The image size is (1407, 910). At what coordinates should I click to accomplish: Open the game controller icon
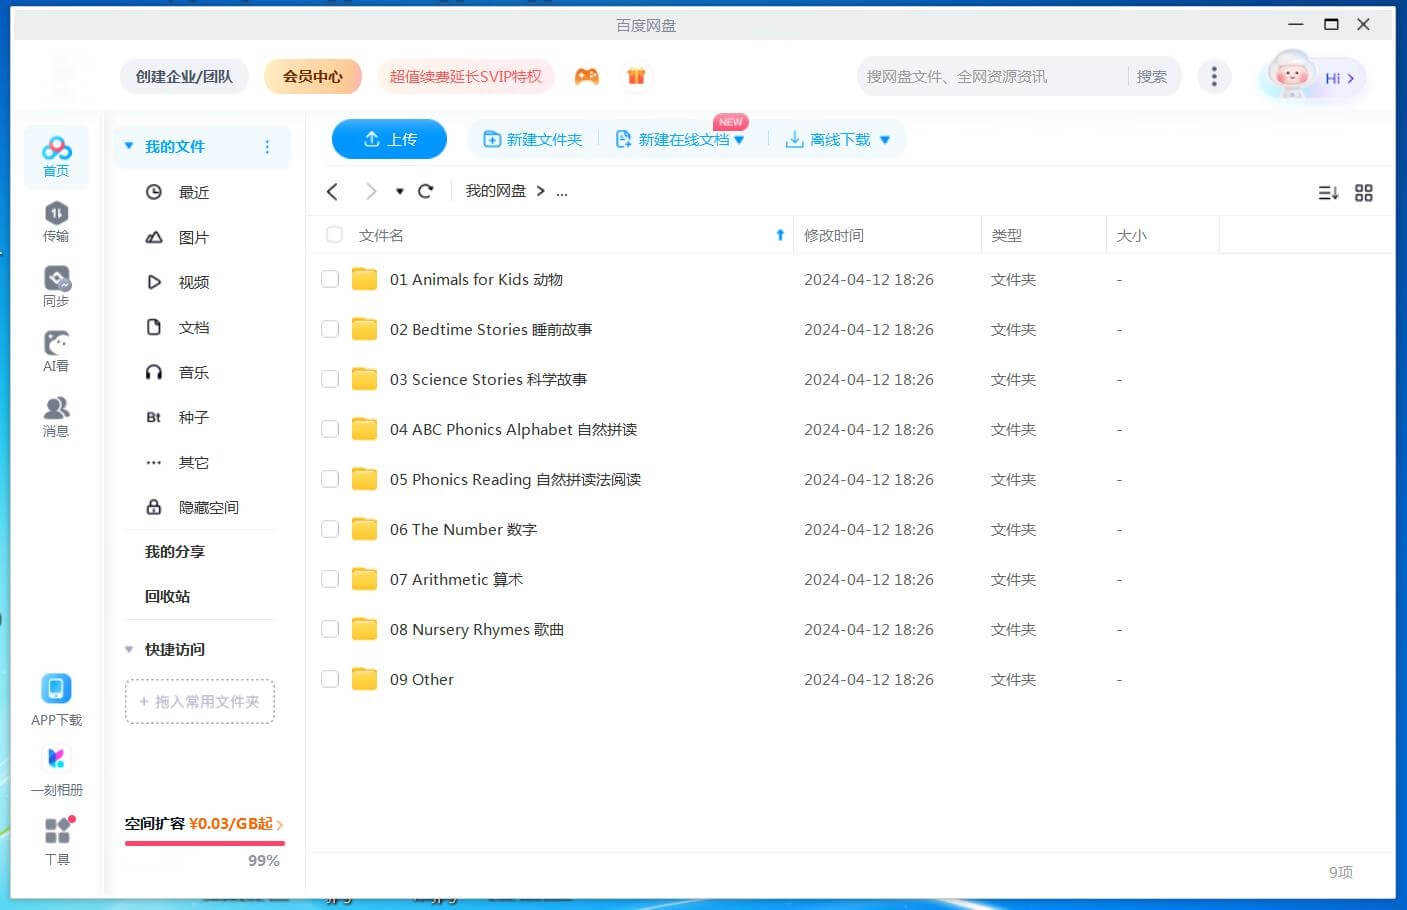point(587,76)
